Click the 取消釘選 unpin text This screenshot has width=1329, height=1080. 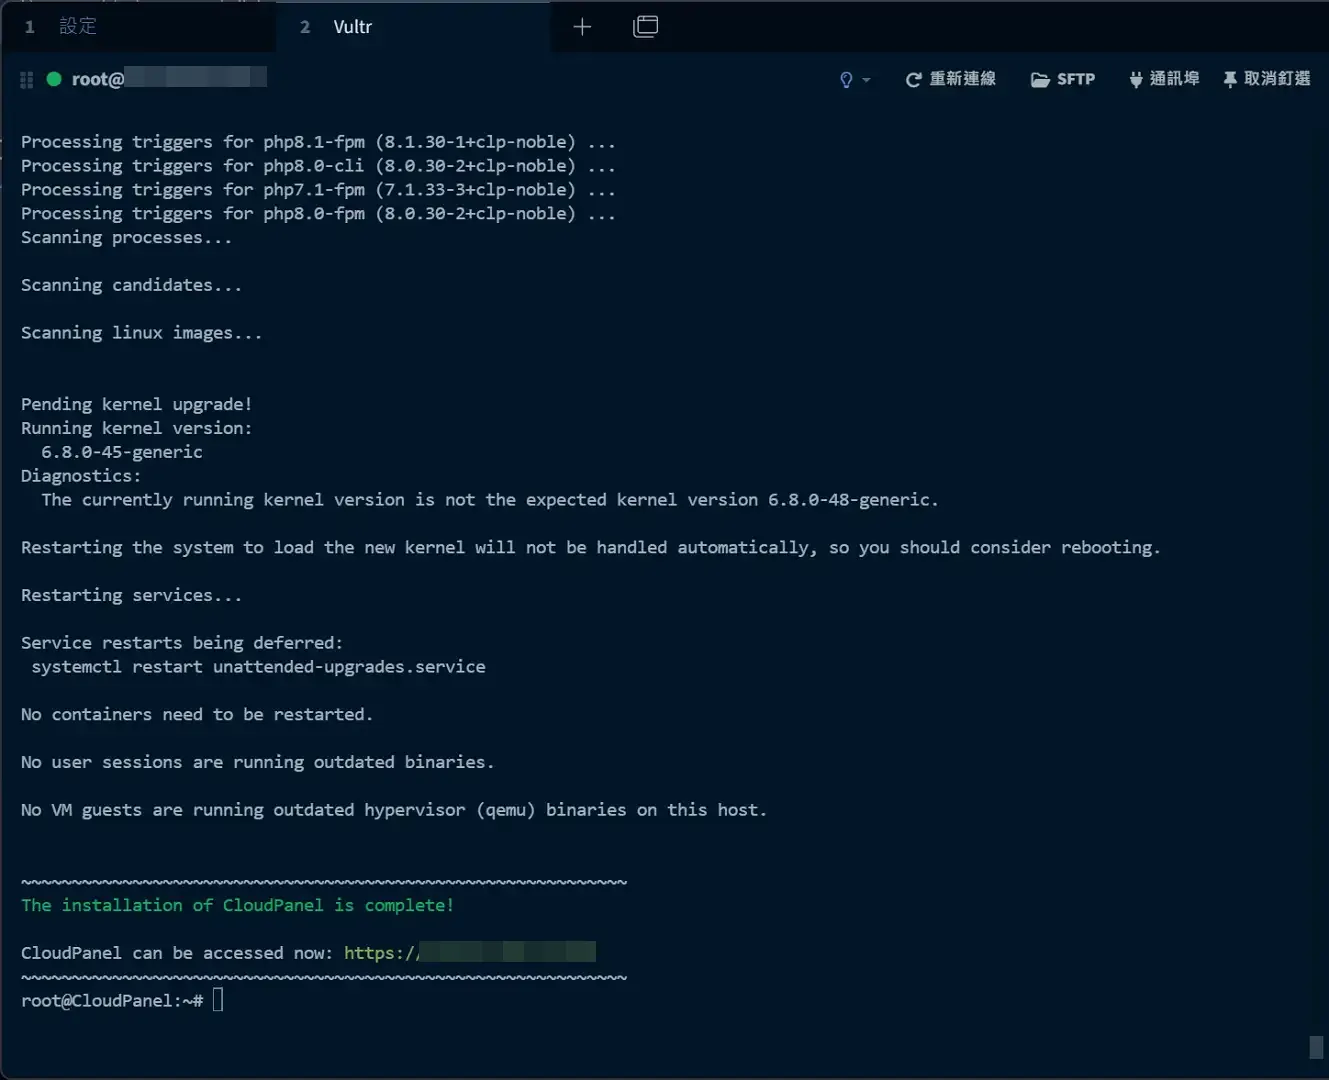pyautogui.click(x=1277, y=79)
